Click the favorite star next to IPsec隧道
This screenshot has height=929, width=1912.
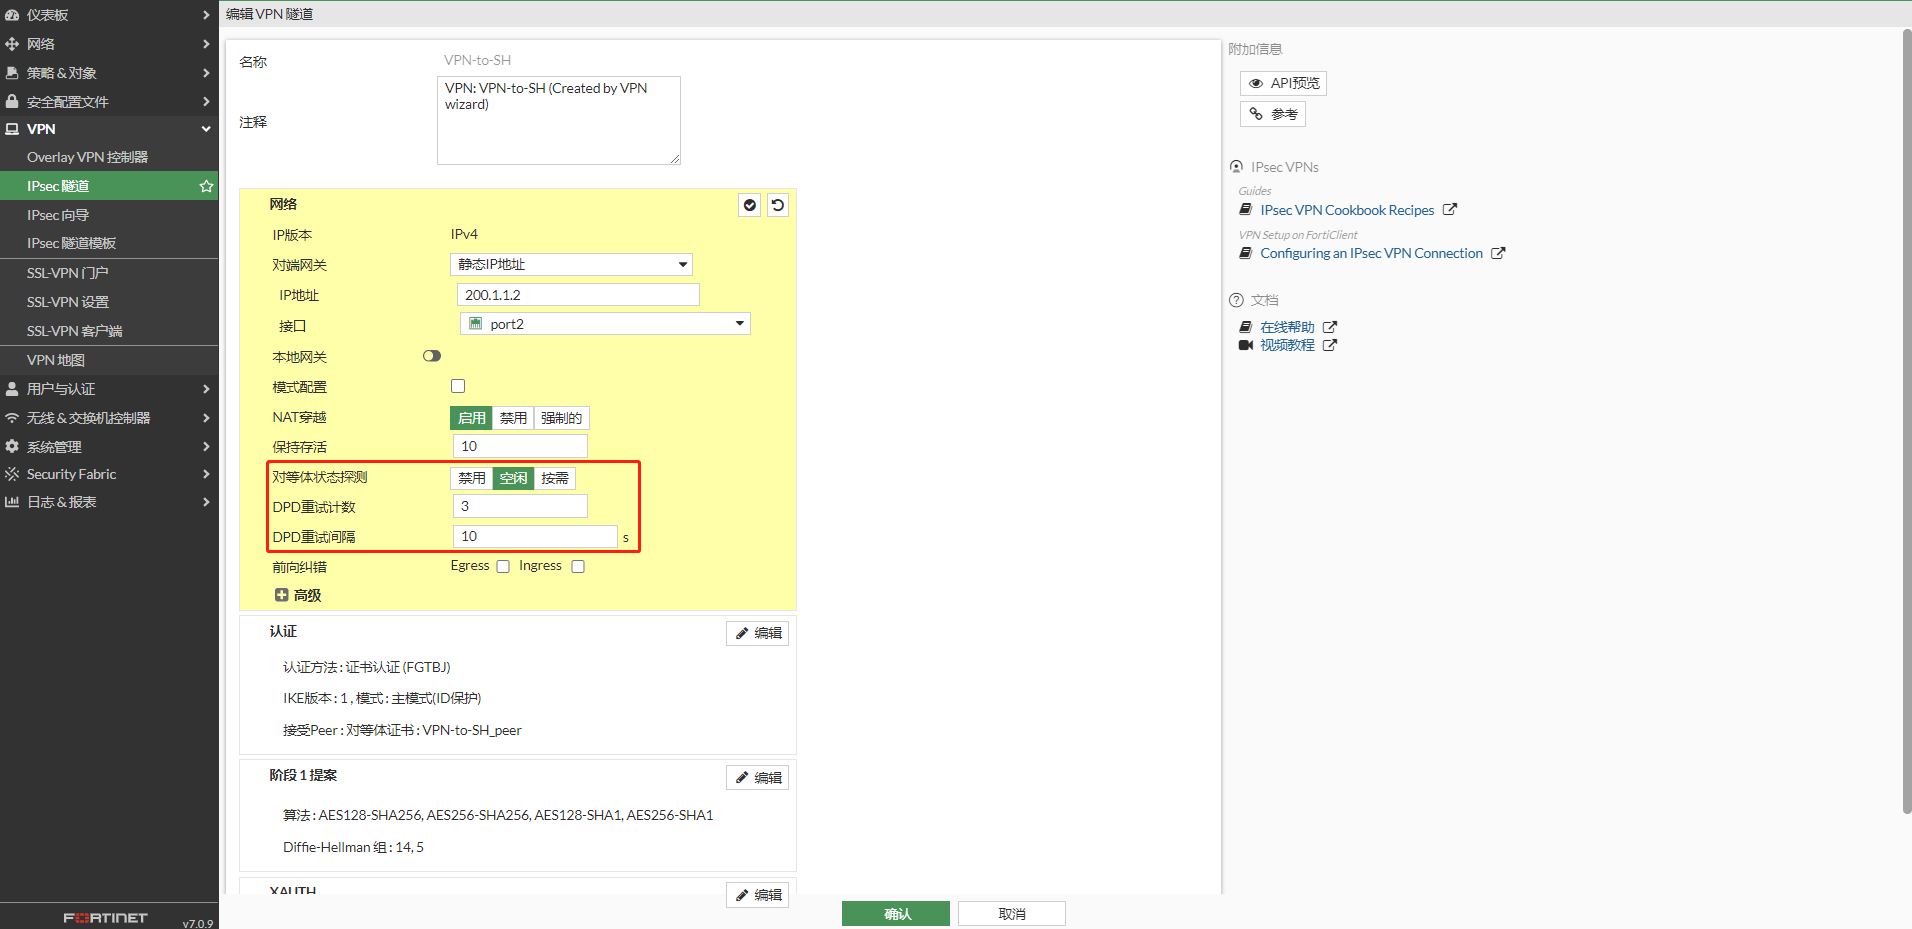(x=206, y=186)
